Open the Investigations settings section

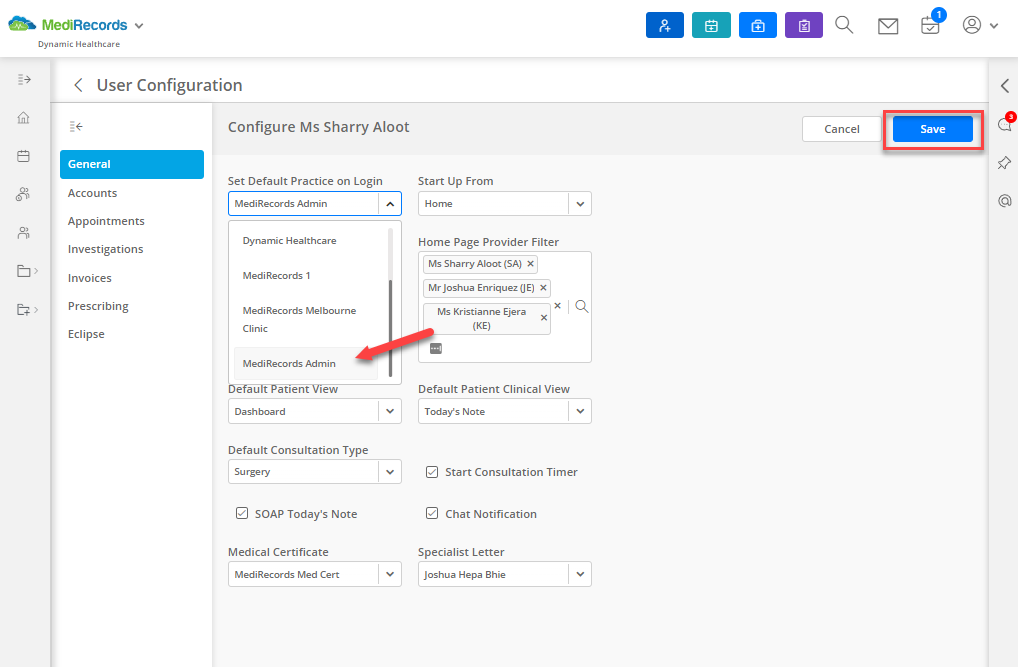click(x=105, y=249)
